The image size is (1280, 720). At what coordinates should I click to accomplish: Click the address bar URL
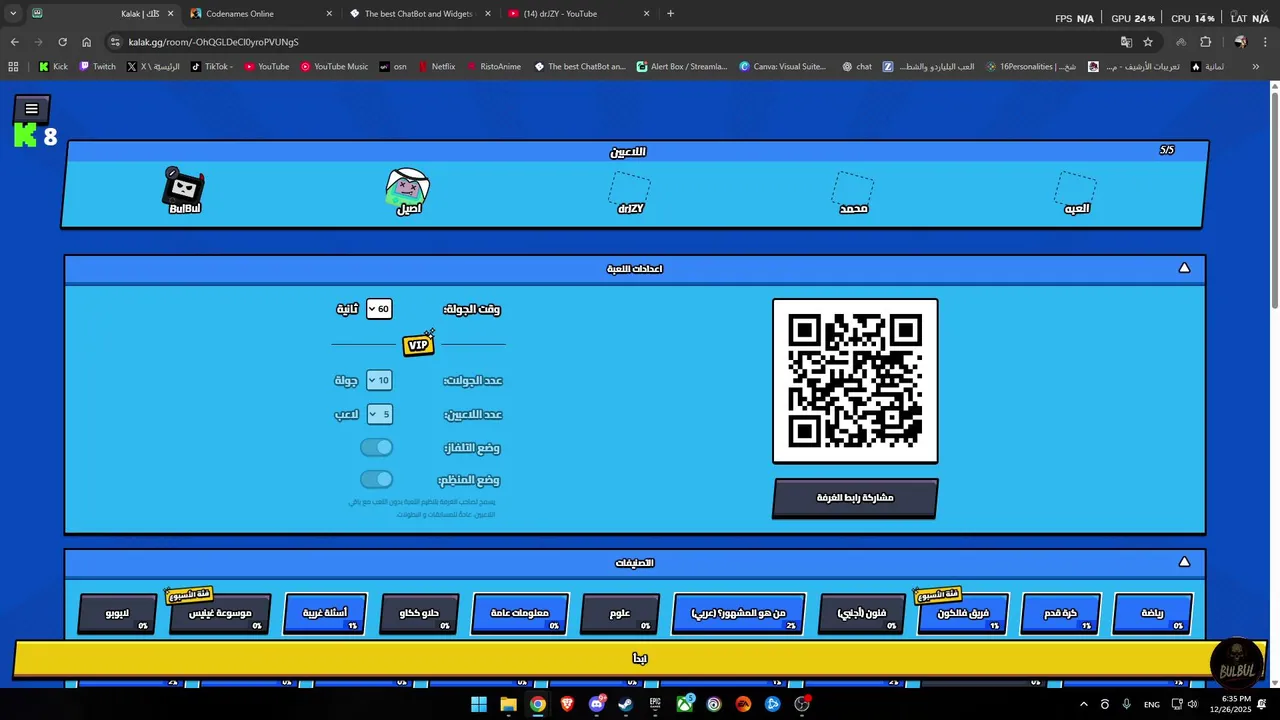pyautogui.click(x=213, y=42)
